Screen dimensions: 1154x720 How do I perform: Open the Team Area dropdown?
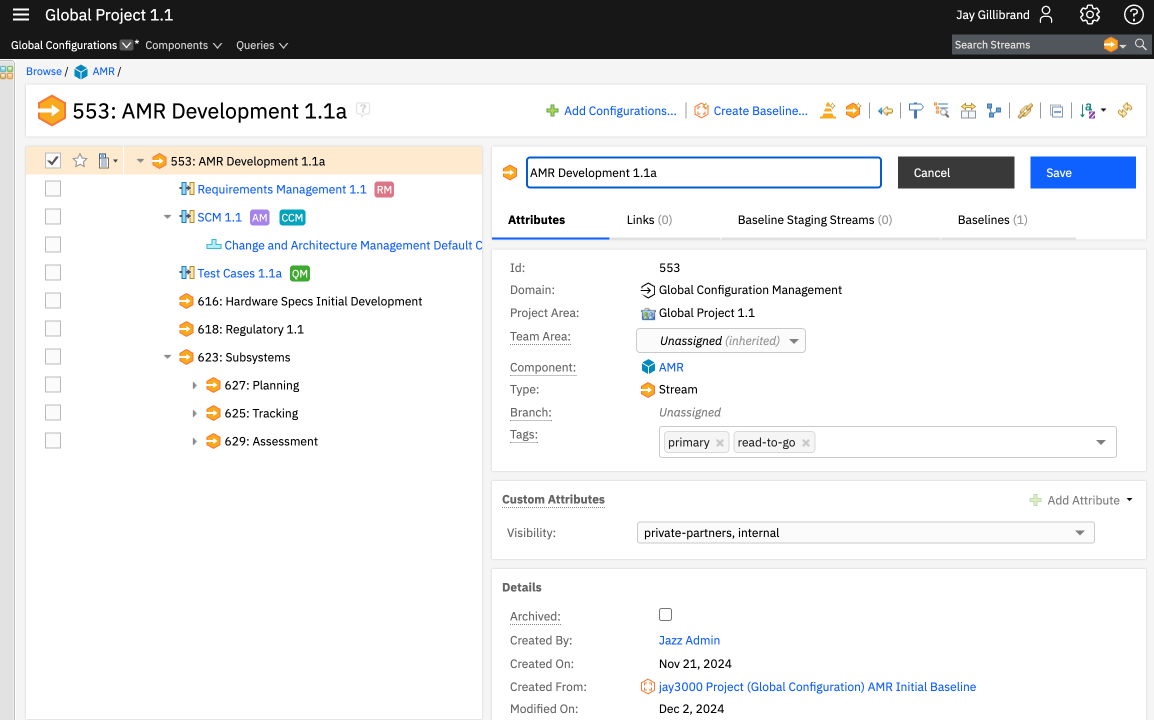click(x=721, y=340)
